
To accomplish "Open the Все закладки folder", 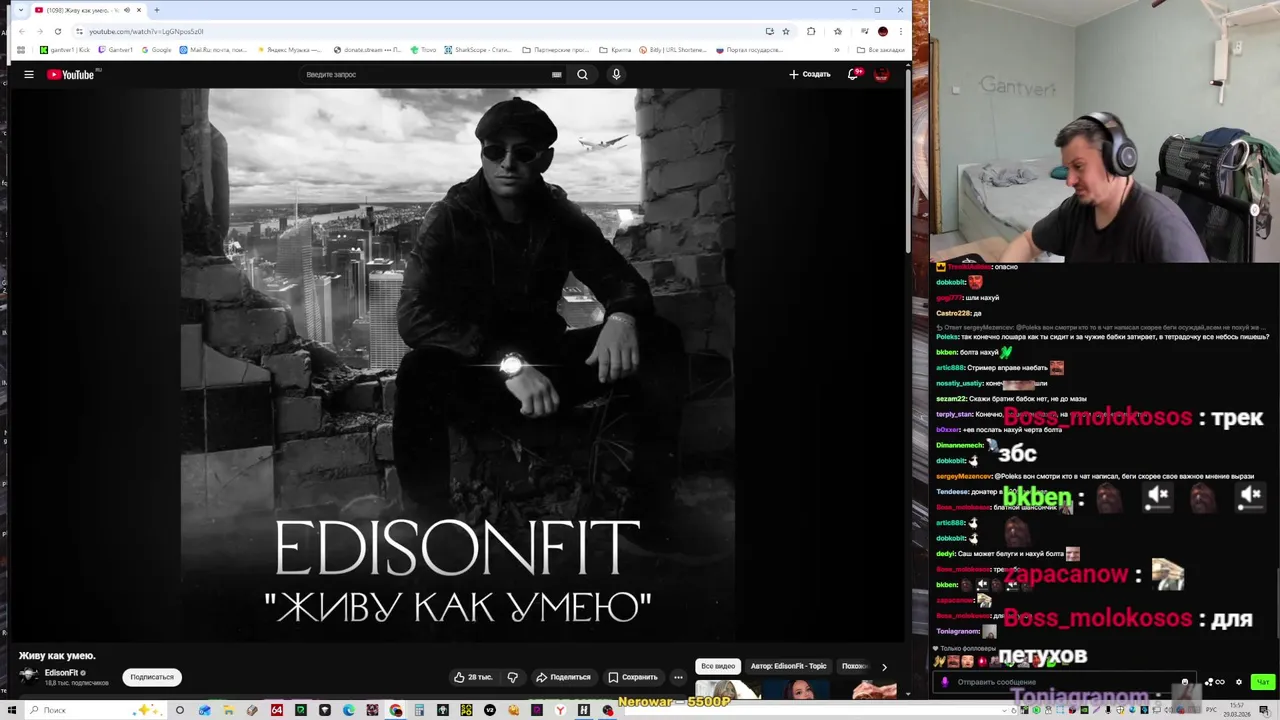I will pyautogui.click(x=881, y=50).
